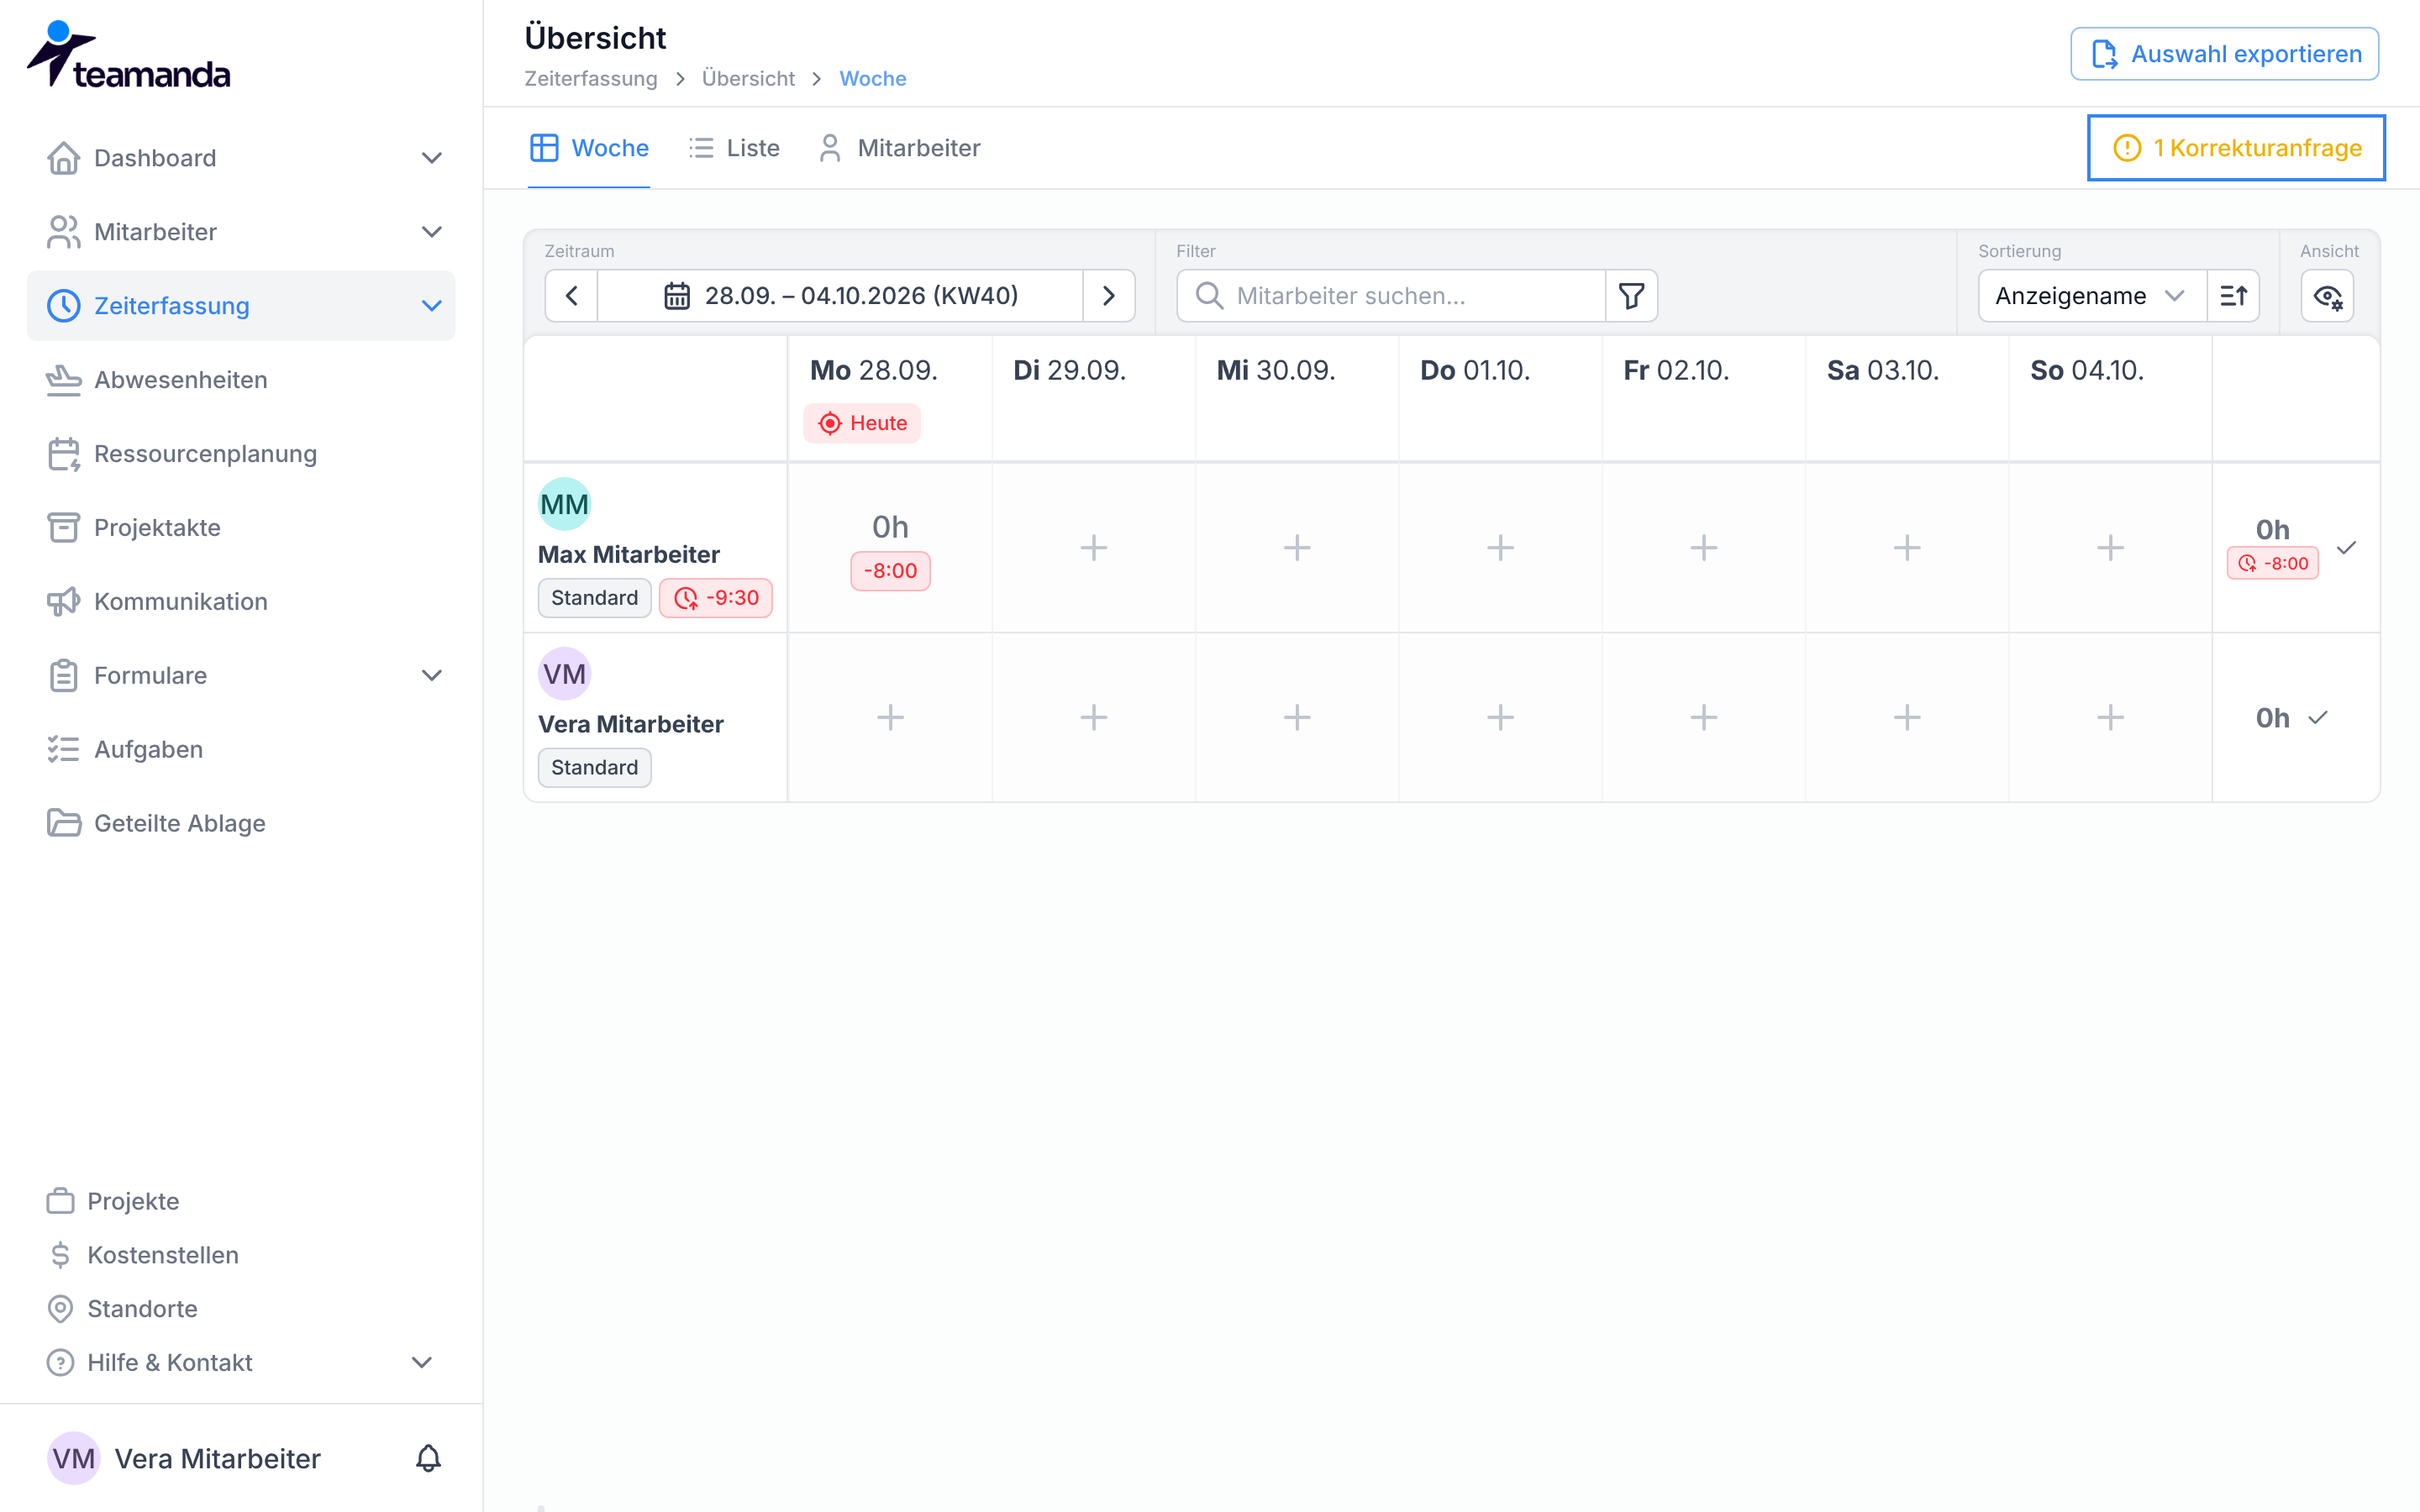Open the notifications bell icon
This screenshot has height=1512, width=2420.
428,1458
